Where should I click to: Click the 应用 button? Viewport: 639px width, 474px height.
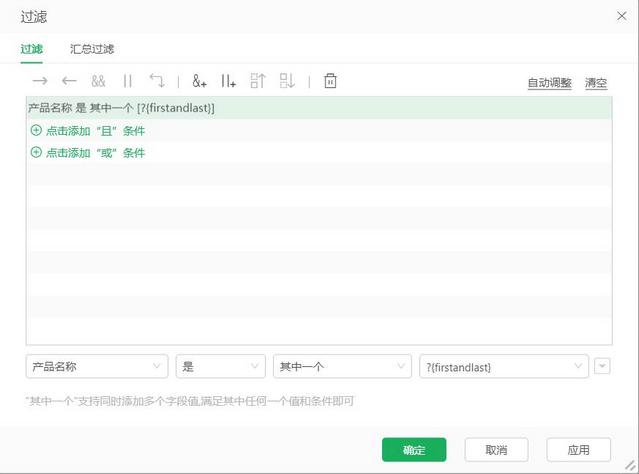(x=579, y=450)
